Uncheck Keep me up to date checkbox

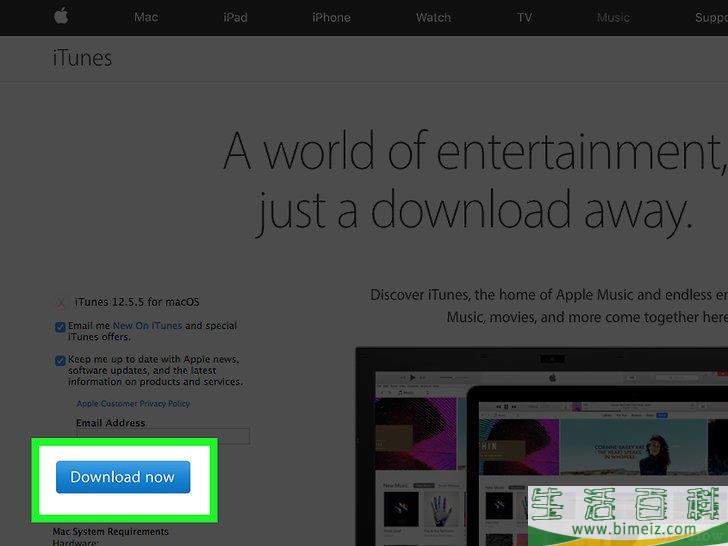pos(60,360)
